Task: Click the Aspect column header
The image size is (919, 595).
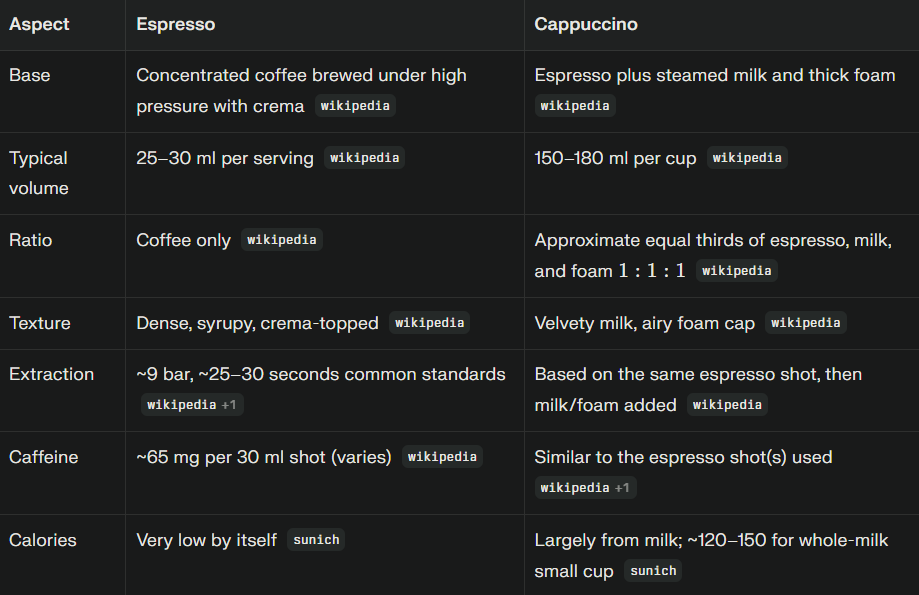Action: pyautogui.click(x=40, y=24)
